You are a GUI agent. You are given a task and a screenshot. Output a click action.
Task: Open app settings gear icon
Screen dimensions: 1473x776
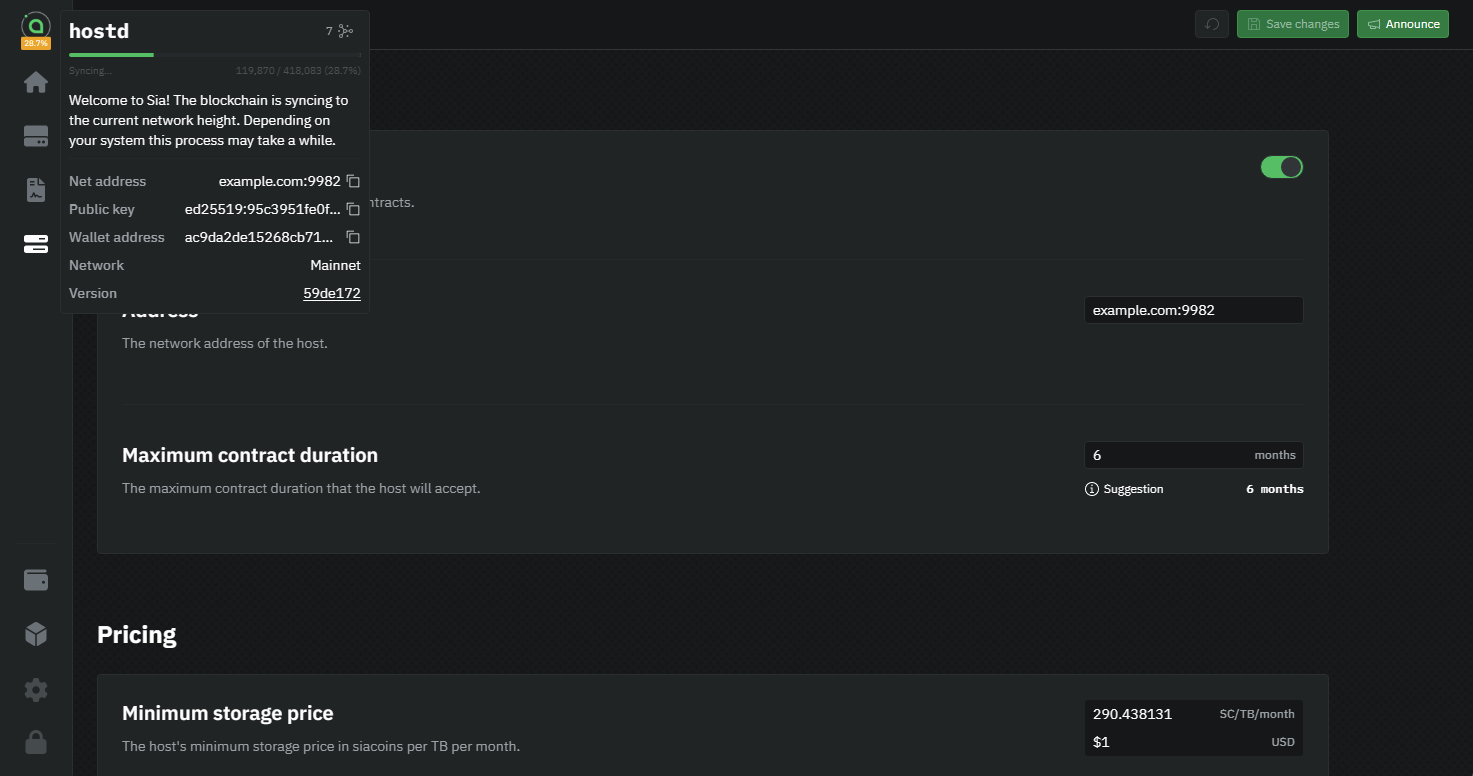pos(36,689)
